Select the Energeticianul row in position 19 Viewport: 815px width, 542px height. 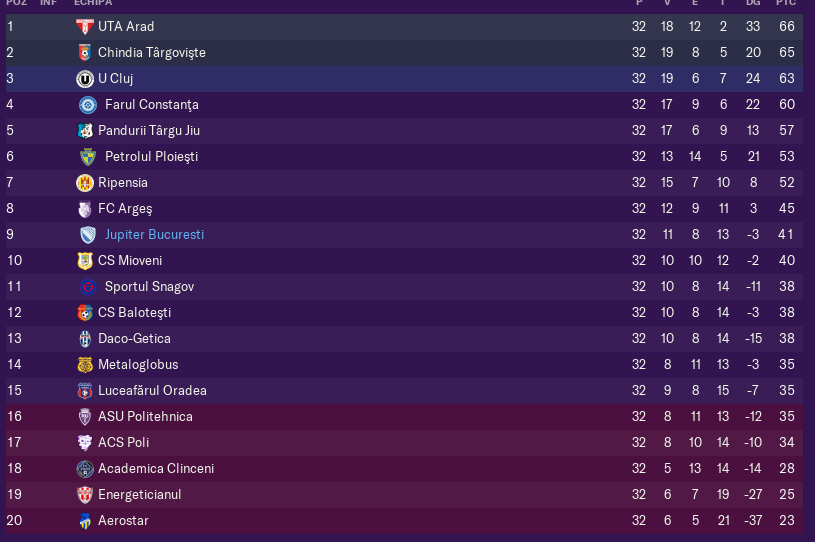click(404, 495)
